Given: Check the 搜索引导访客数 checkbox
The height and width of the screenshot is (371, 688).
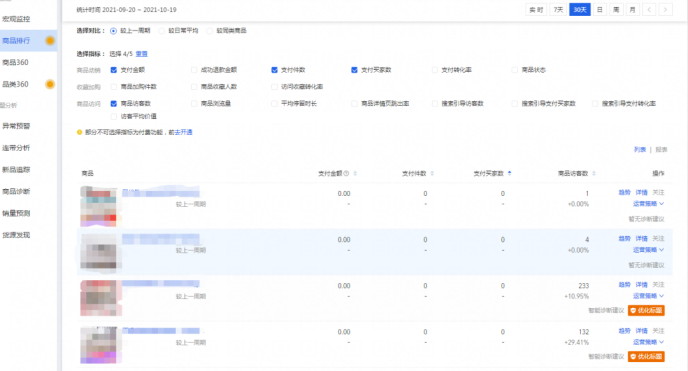Looking at the screenshot, I should (434, 103).
